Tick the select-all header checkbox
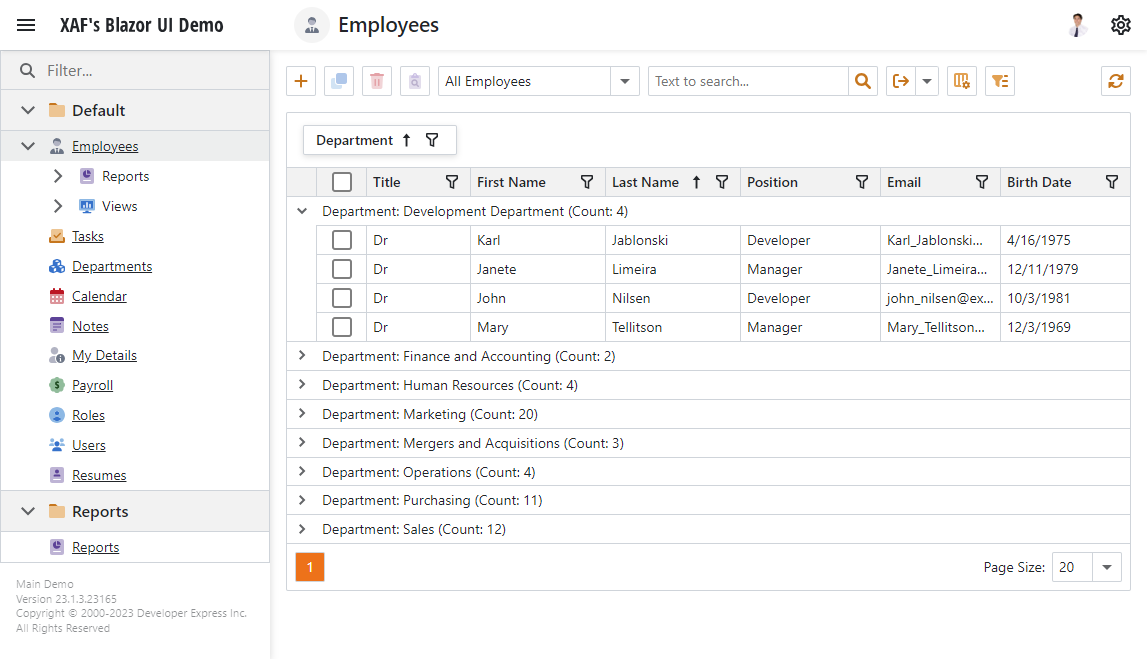This screenshot has width=1147, height=659. tap(342, 182)
